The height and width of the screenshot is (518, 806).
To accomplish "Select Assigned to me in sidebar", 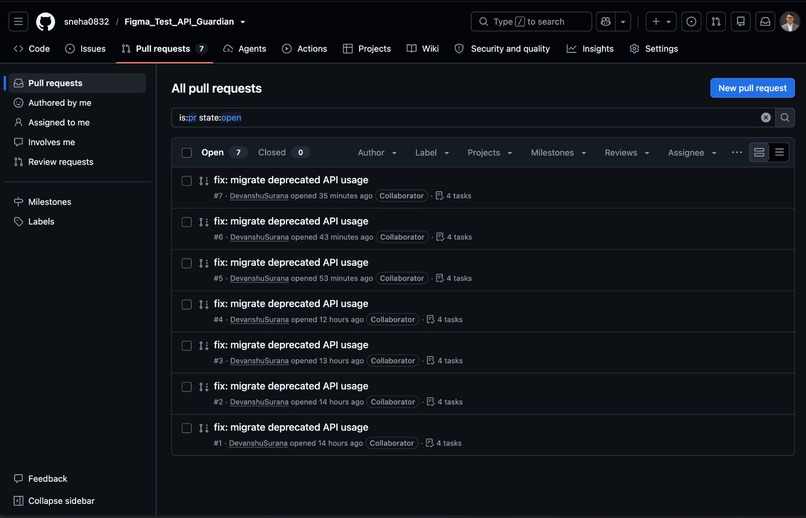I will [77, 122].
